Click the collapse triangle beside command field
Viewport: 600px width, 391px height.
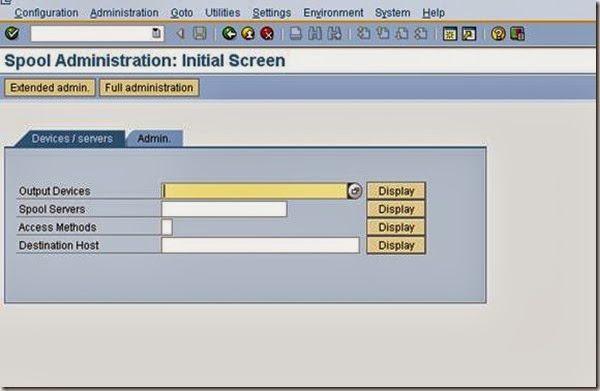coord(180,34)
